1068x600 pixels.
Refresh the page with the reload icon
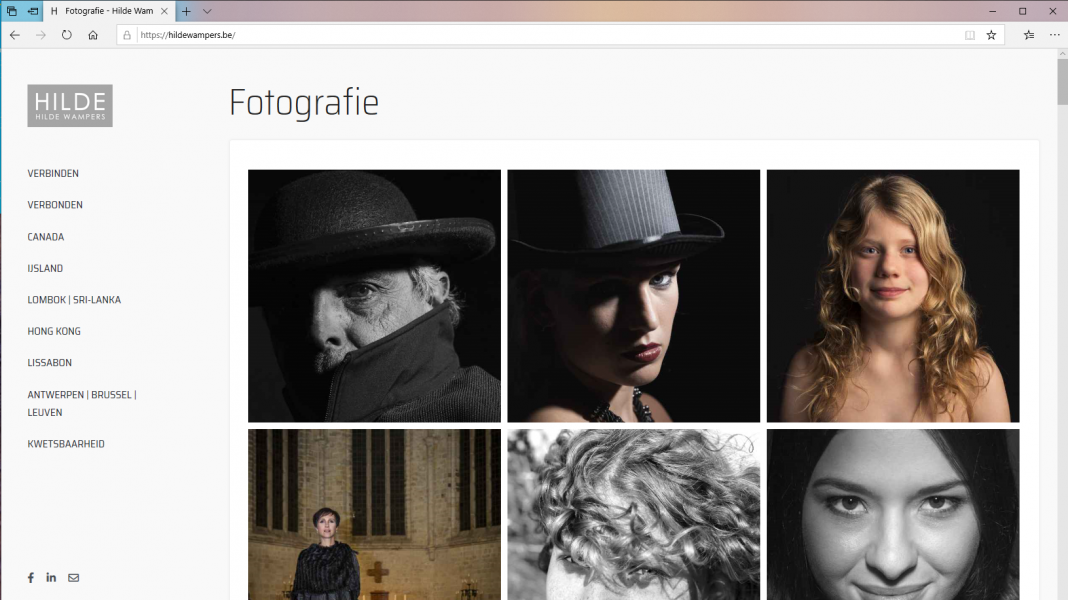[x=67, y=35]
